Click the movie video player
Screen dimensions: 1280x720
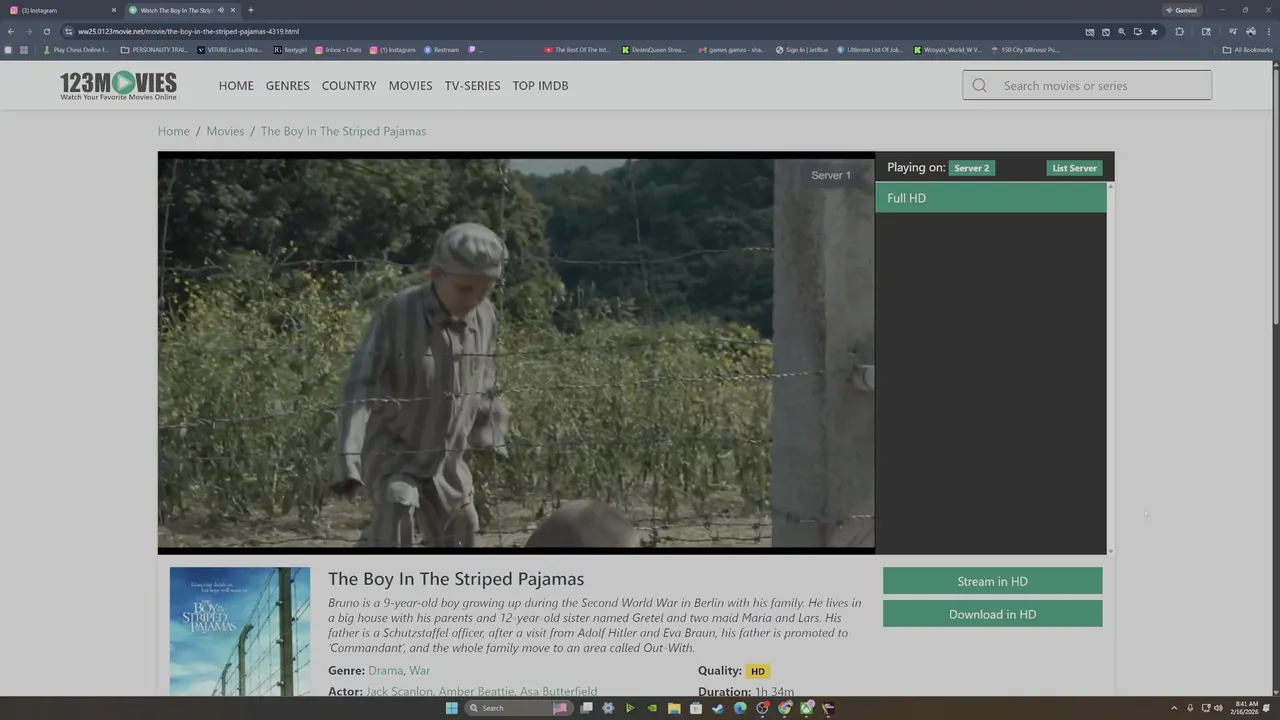pos(516,352)
